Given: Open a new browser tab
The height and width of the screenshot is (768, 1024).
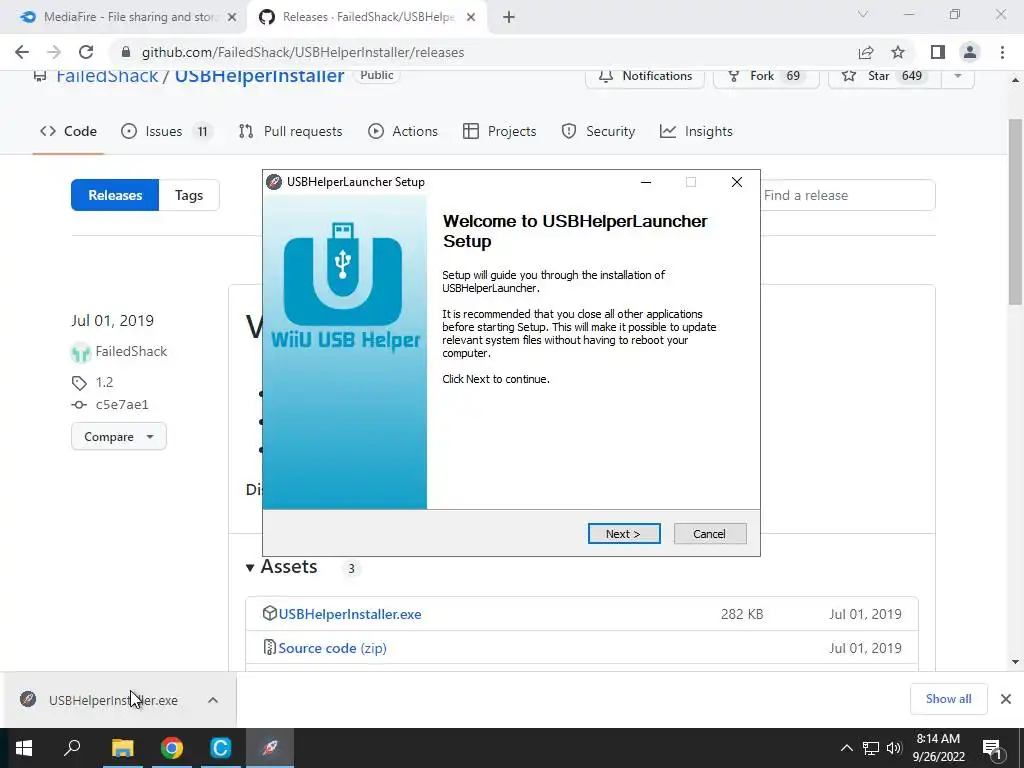Looking at the screenshot, I should tap(509, 18).
